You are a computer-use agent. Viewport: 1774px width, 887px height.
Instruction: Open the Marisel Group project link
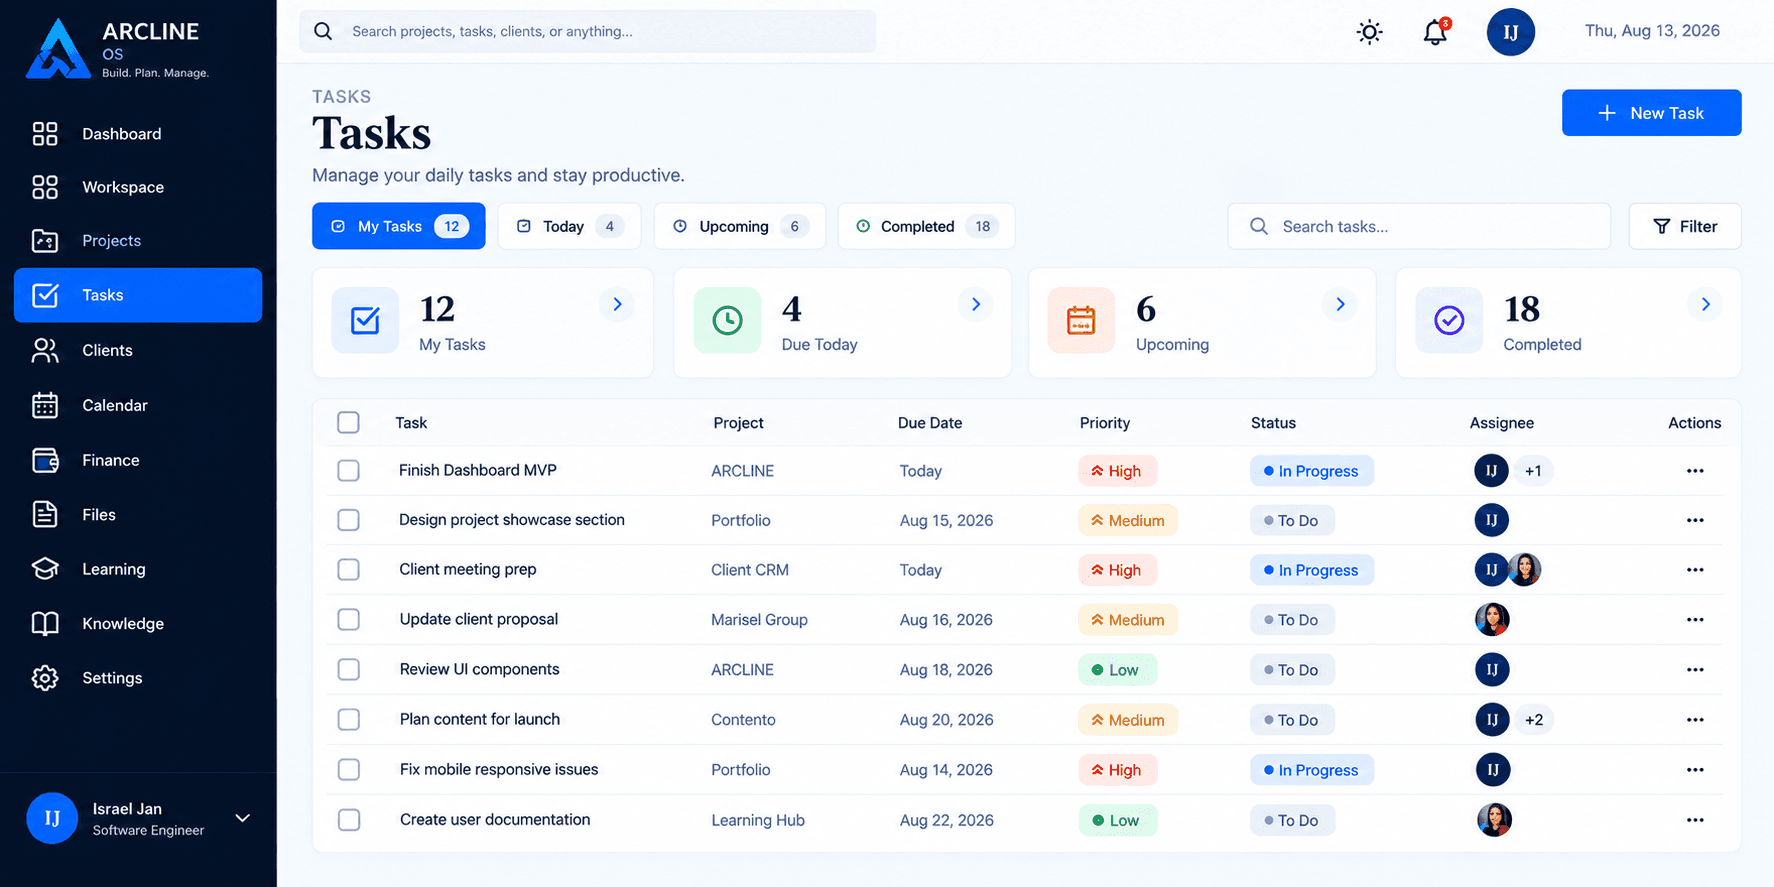759,620
